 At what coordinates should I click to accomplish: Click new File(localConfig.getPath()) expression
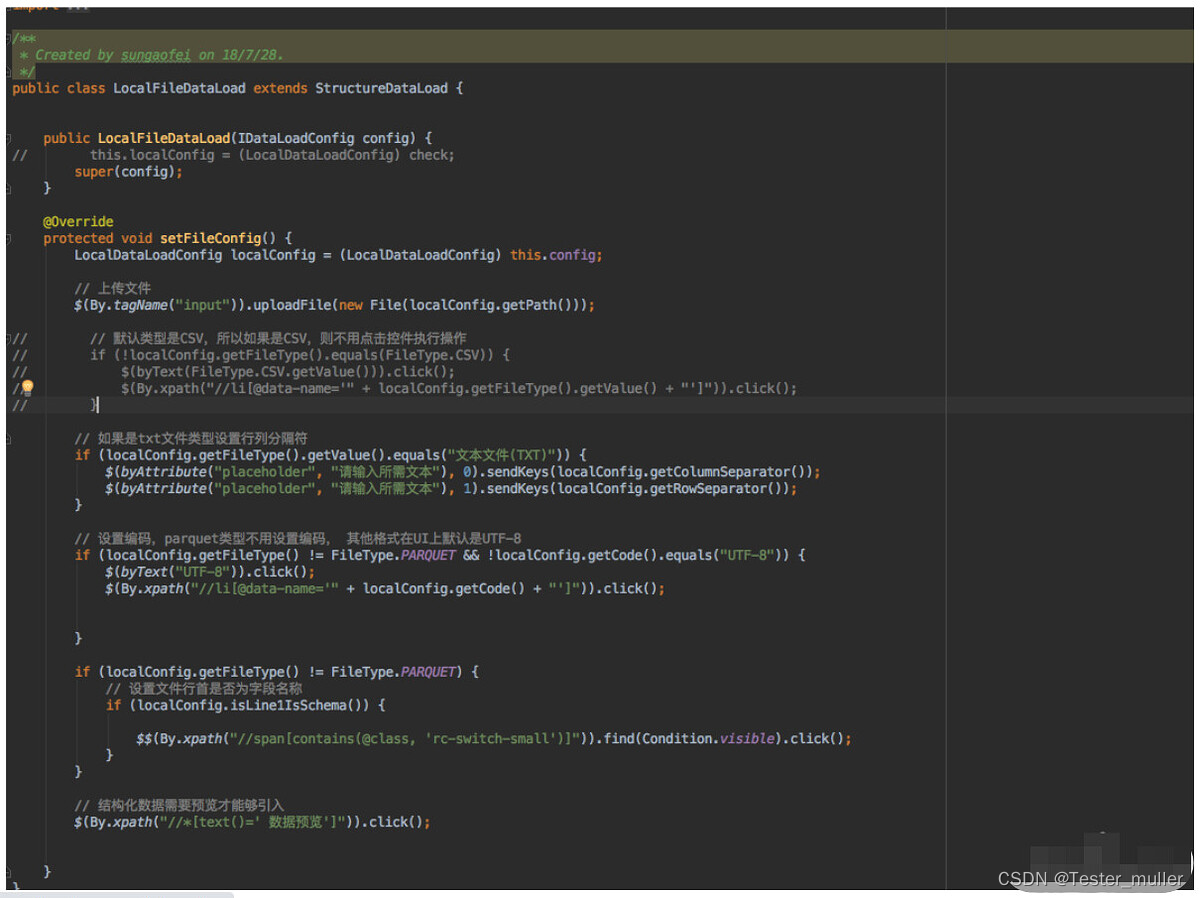[x=458, y=305]
